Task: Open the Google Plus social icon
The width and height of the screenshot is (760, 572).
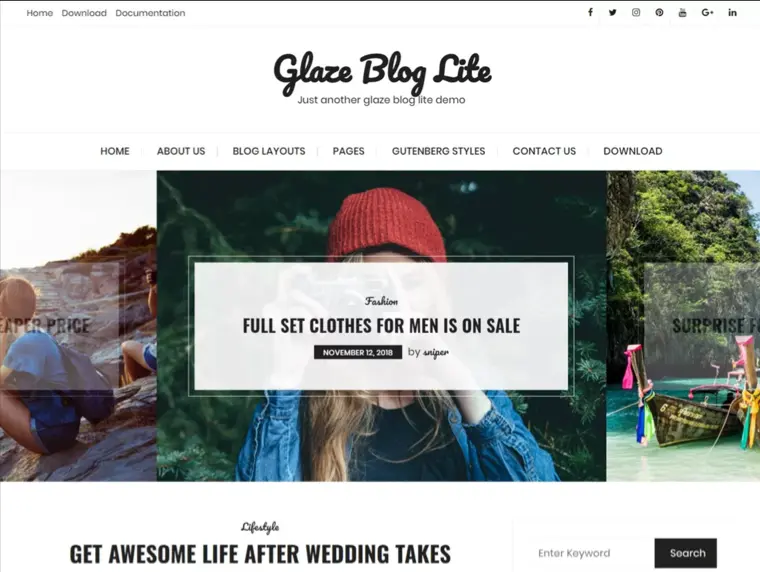Action: (707, 13)
